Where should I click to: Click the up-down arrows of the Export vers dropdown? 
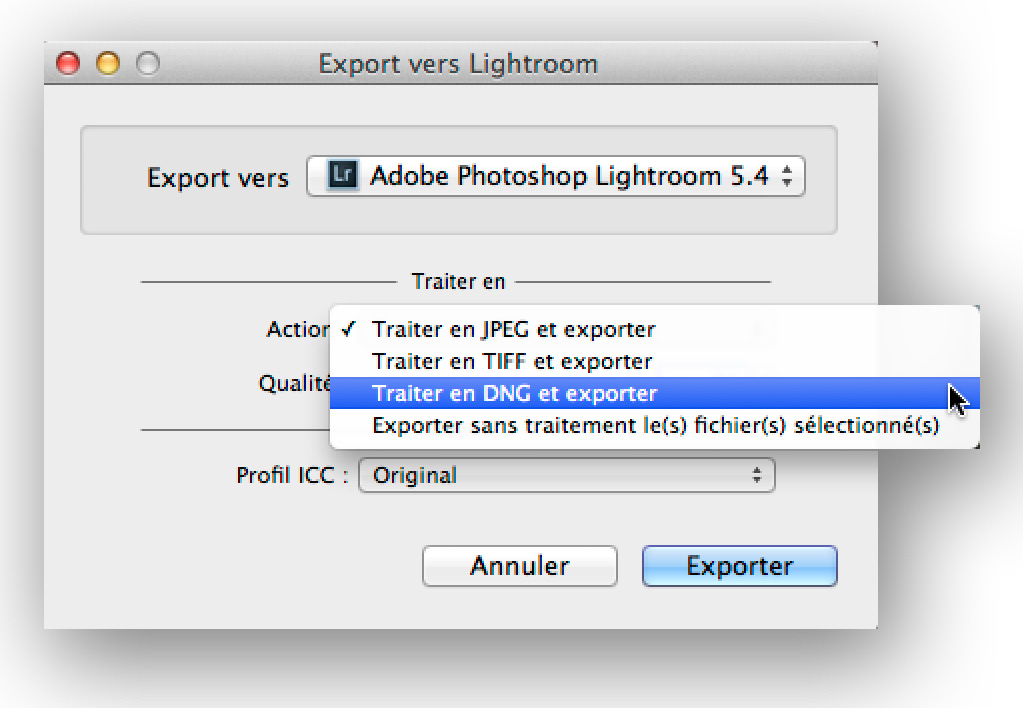point(787,176)
